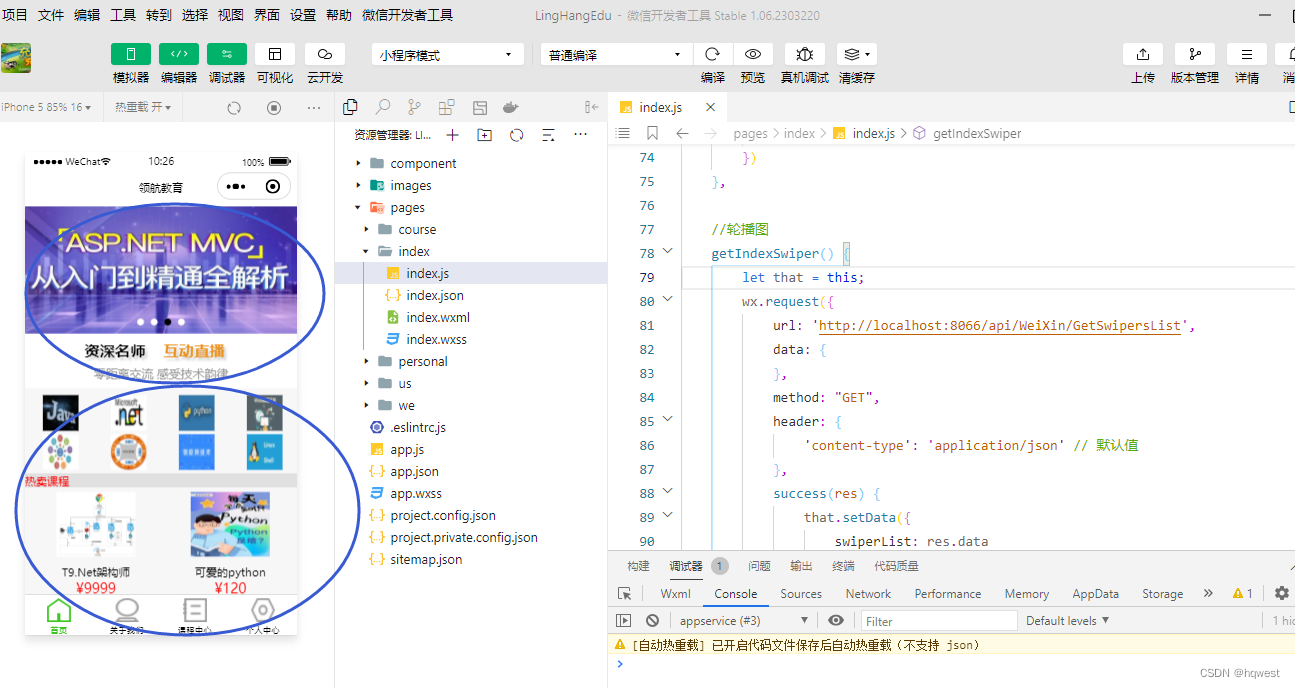Click the console Filter input field
The image size is (1295, 688).
[939, 621]
